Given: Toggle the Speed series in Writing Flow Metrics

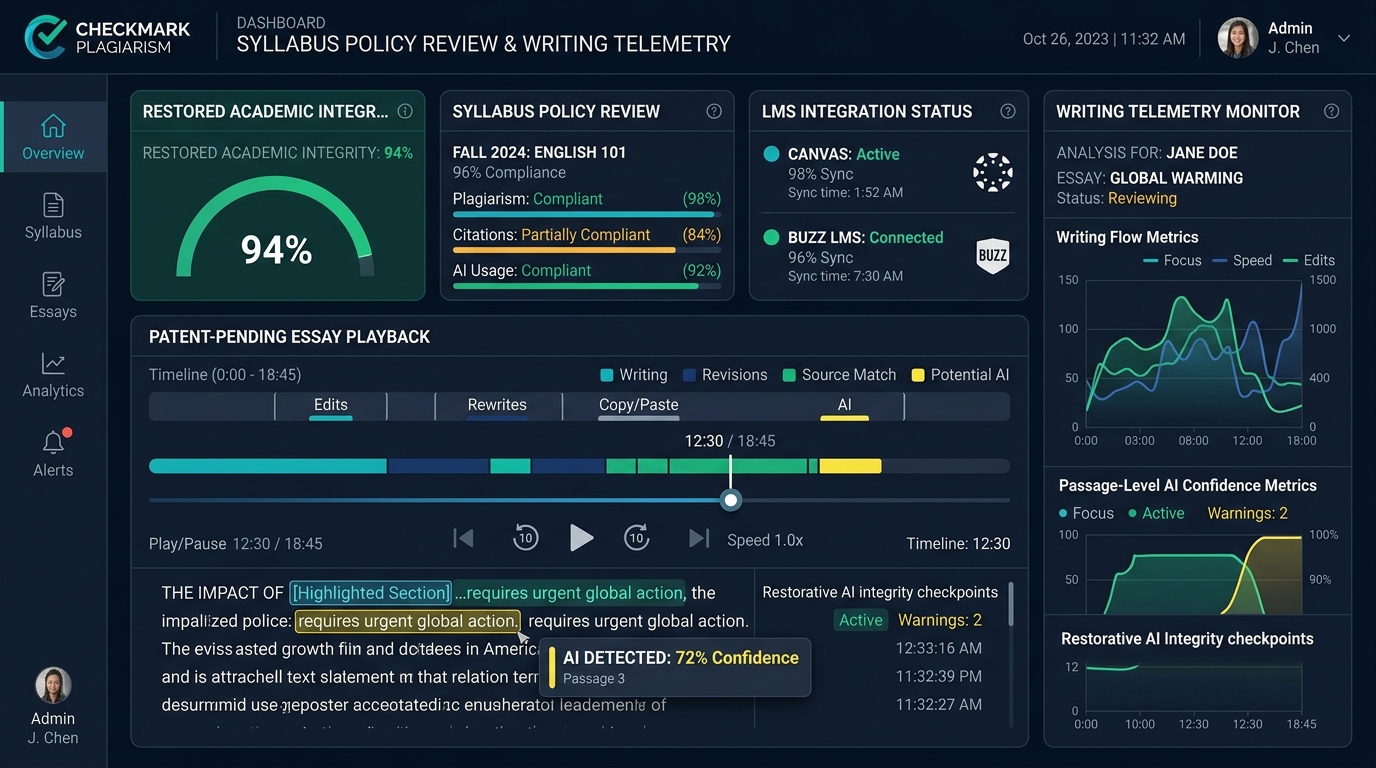Looking at the screenshot, I should (x=1242, y=260).
